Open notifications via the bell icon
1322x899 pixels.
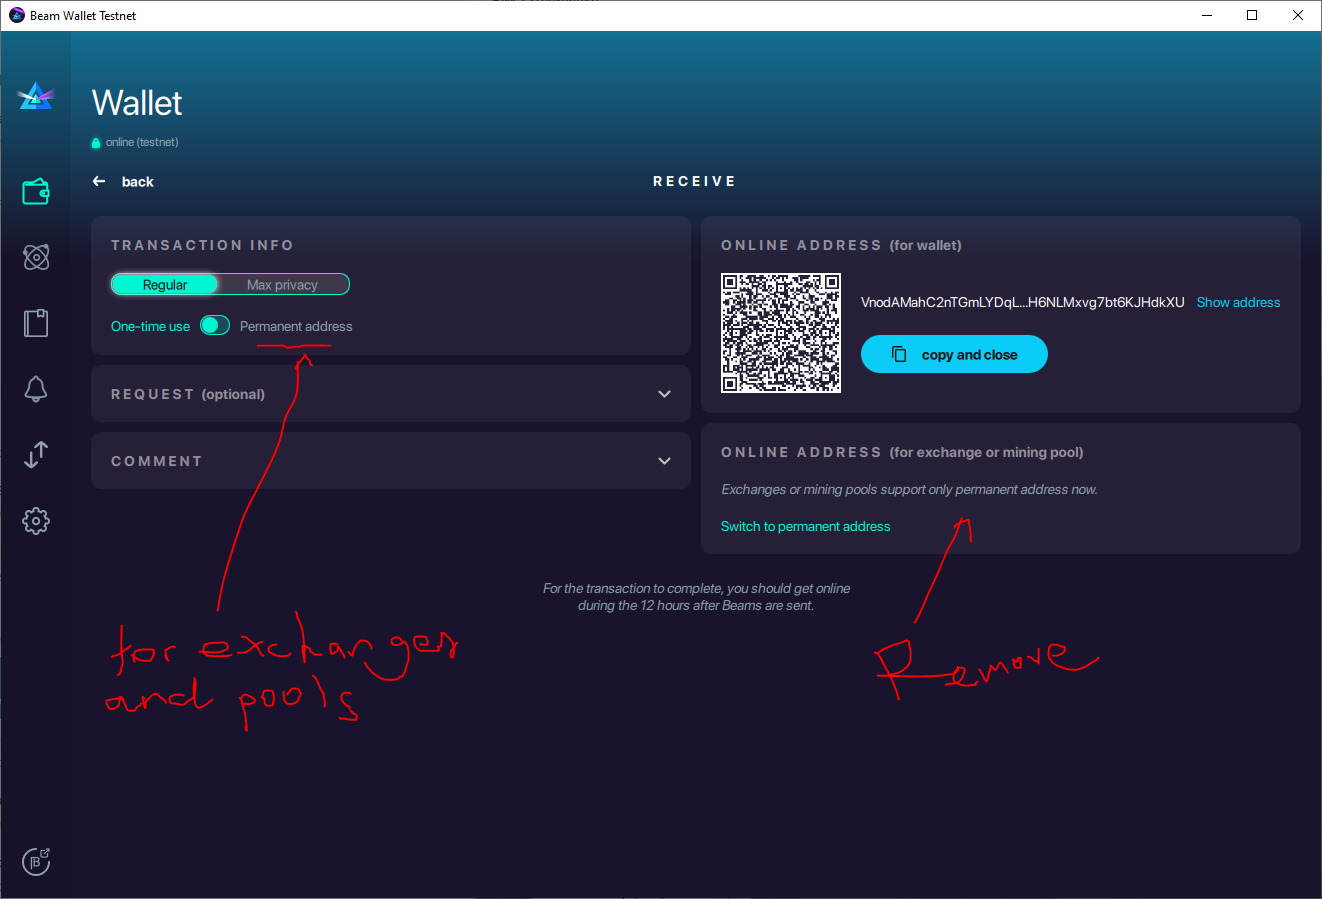[36, 389]
